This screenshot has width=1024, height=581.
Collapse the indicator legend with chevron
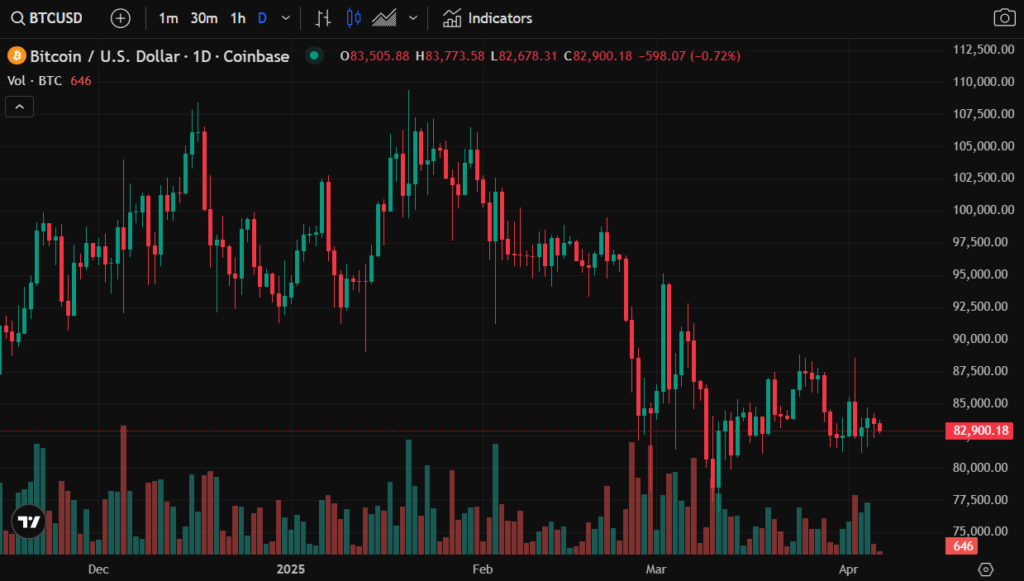[x=20, y=106]
